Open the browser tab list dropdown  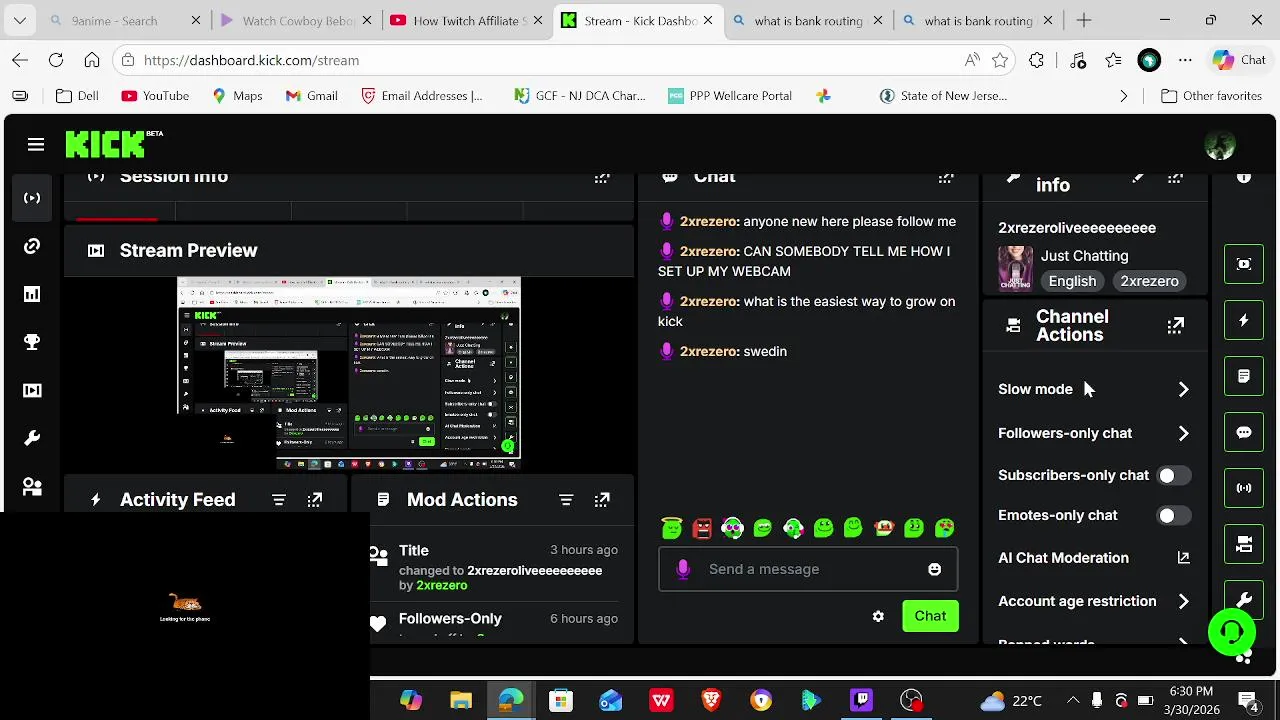tap(20, 20)
